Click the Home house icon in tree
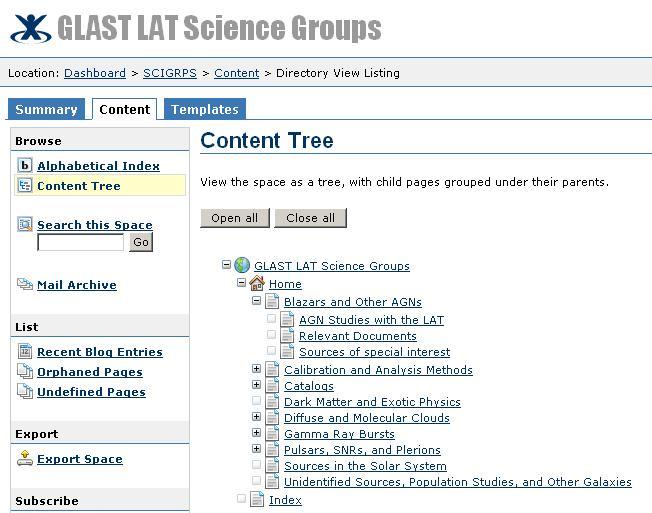This screenshot has width=652, height=513. pos(257,284)
